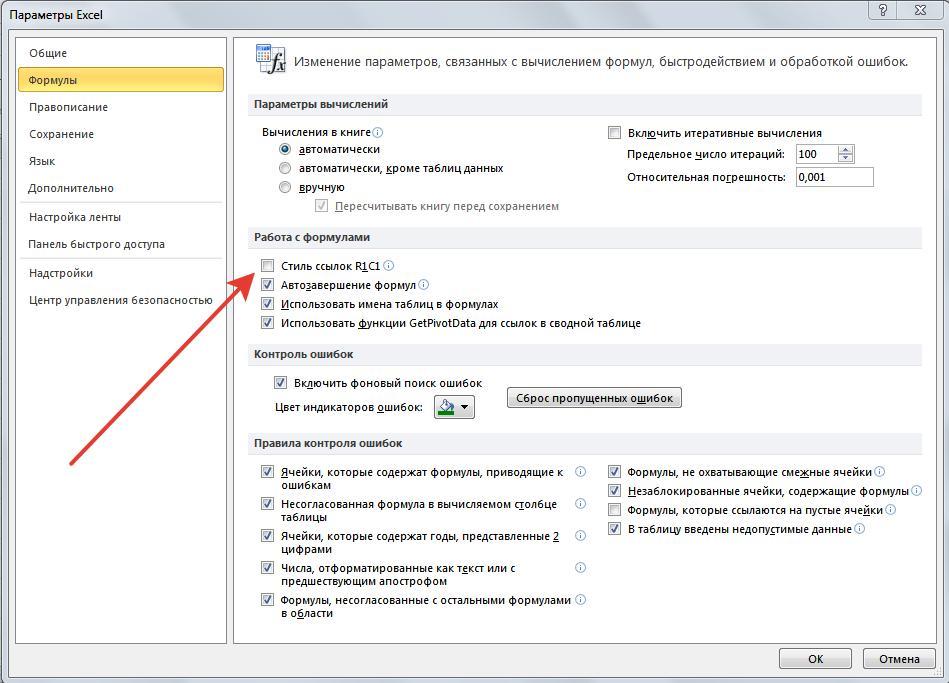949x683 pixels.
Task: Click Предельное число итераций field
Action: click(817, 154)
